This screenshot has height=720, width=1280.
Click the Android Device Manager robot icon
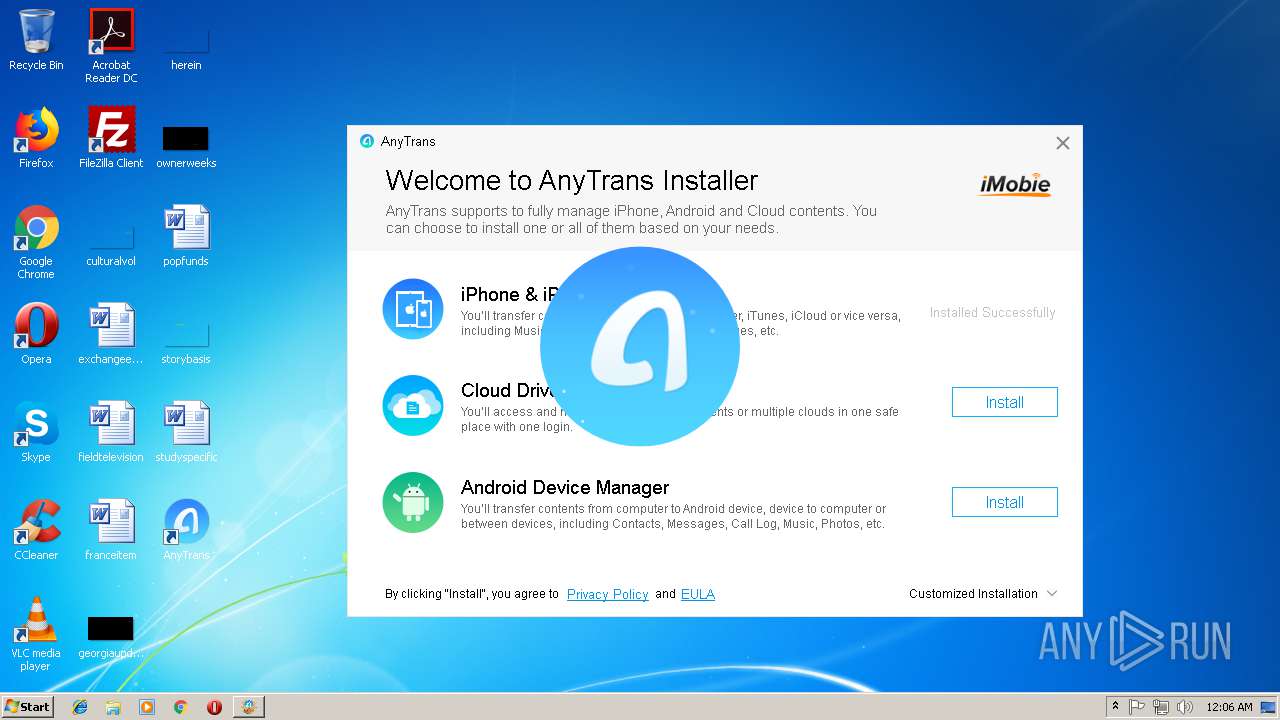click(413, 502)
